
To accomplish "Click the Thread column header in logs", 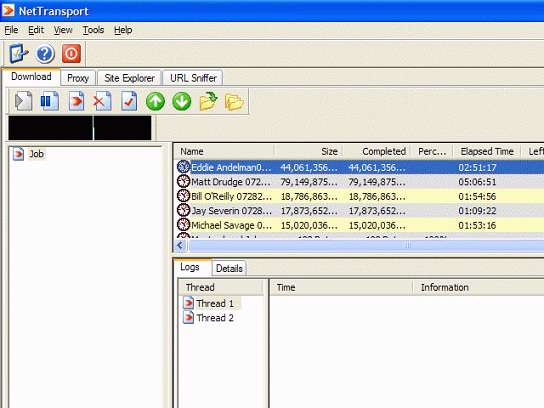I will point(221,287).
